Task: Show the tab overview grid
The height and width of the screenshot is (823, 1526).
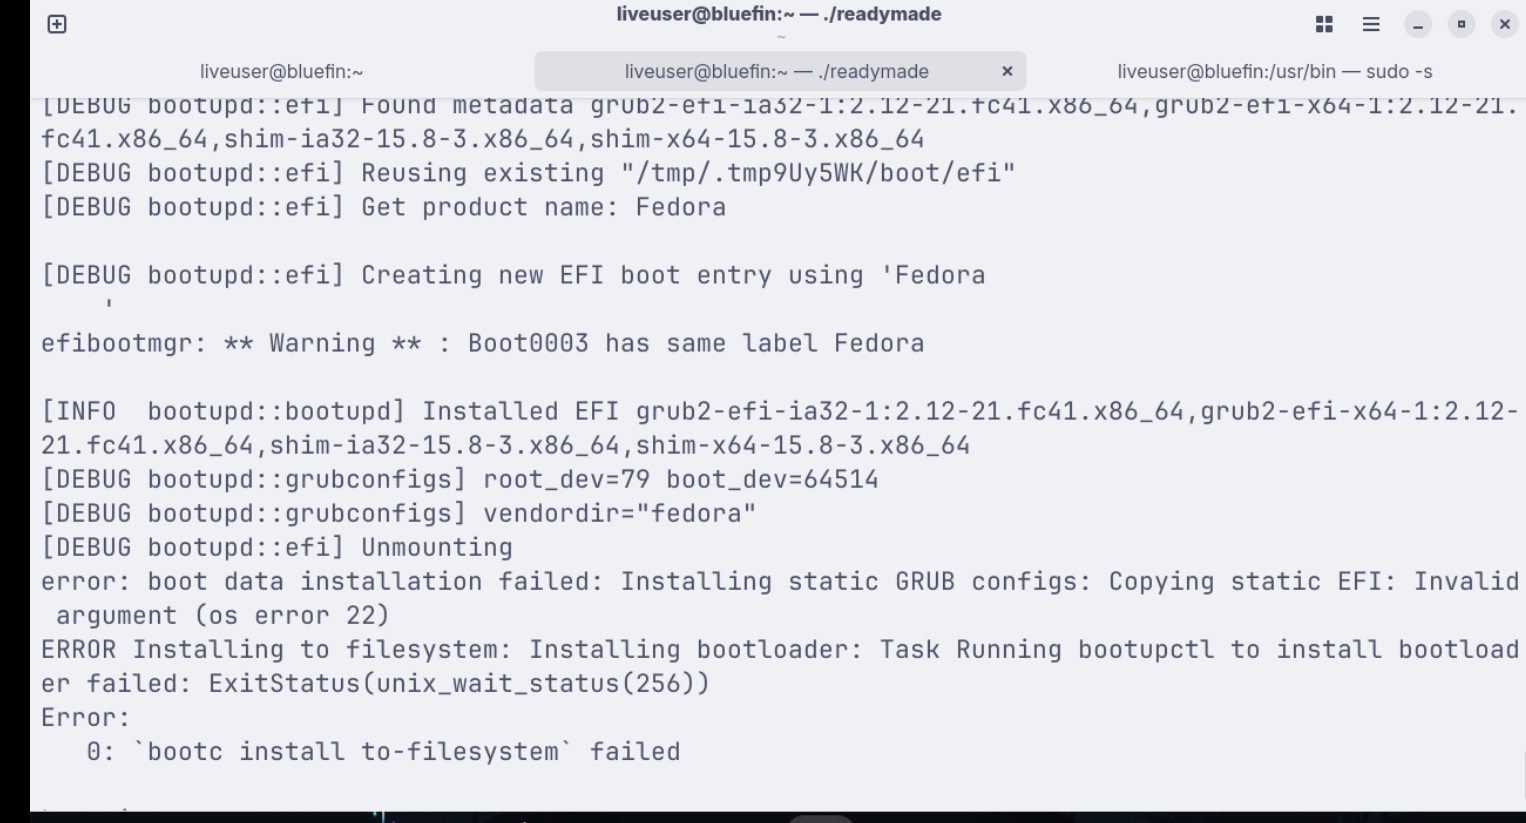Action: 1324,24
